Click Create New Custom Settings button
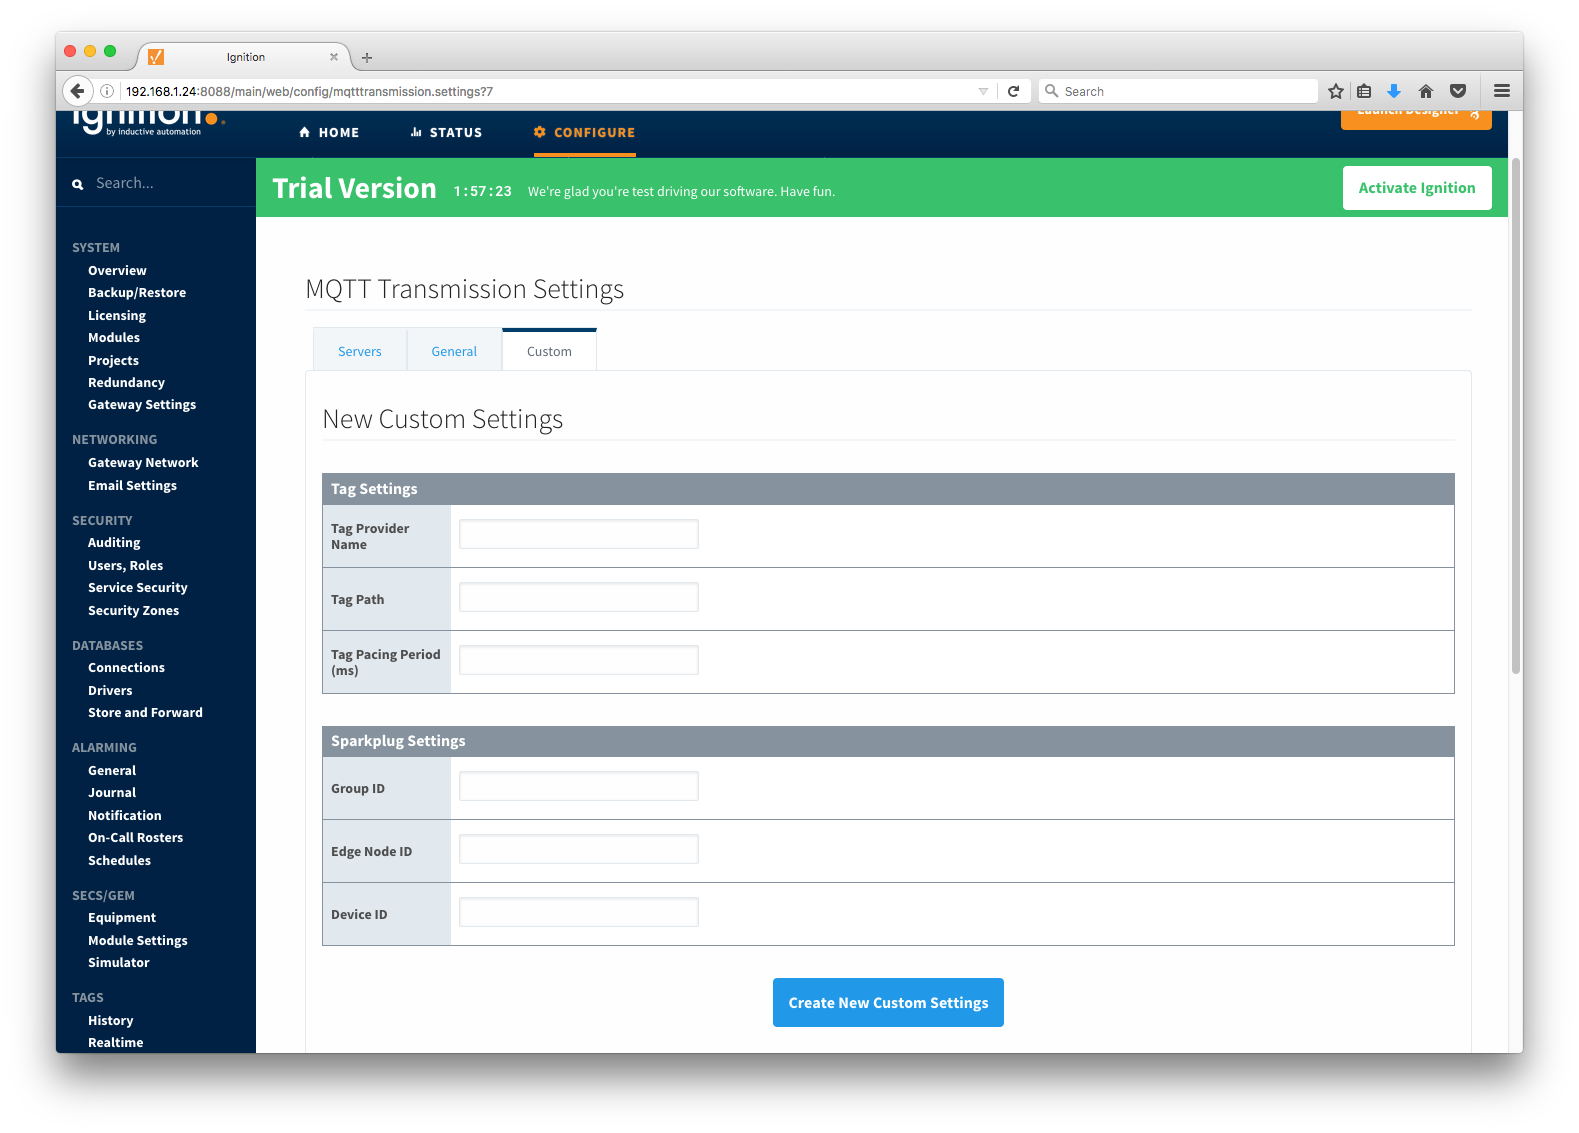The height and width of the screenshot is (1133, 1579). point(888,1002)
